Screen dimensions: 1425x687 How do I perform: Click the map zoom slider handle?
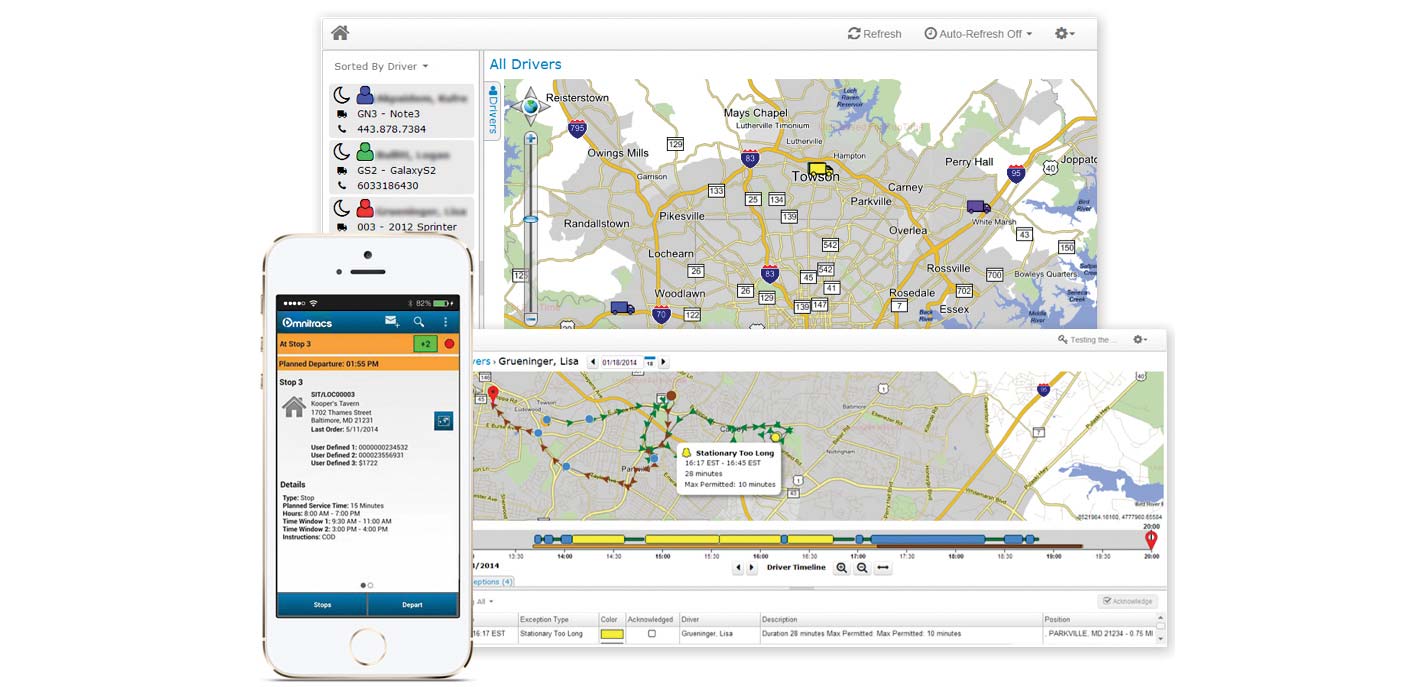click(530, 219)
